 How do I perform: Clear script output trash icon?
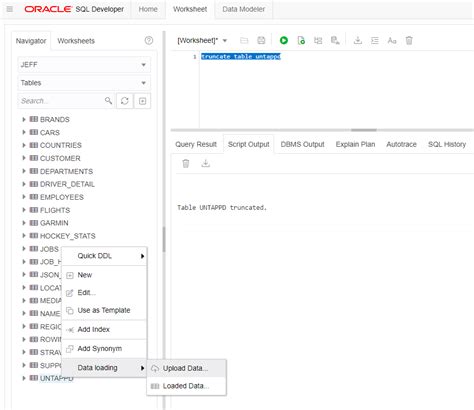186,163
